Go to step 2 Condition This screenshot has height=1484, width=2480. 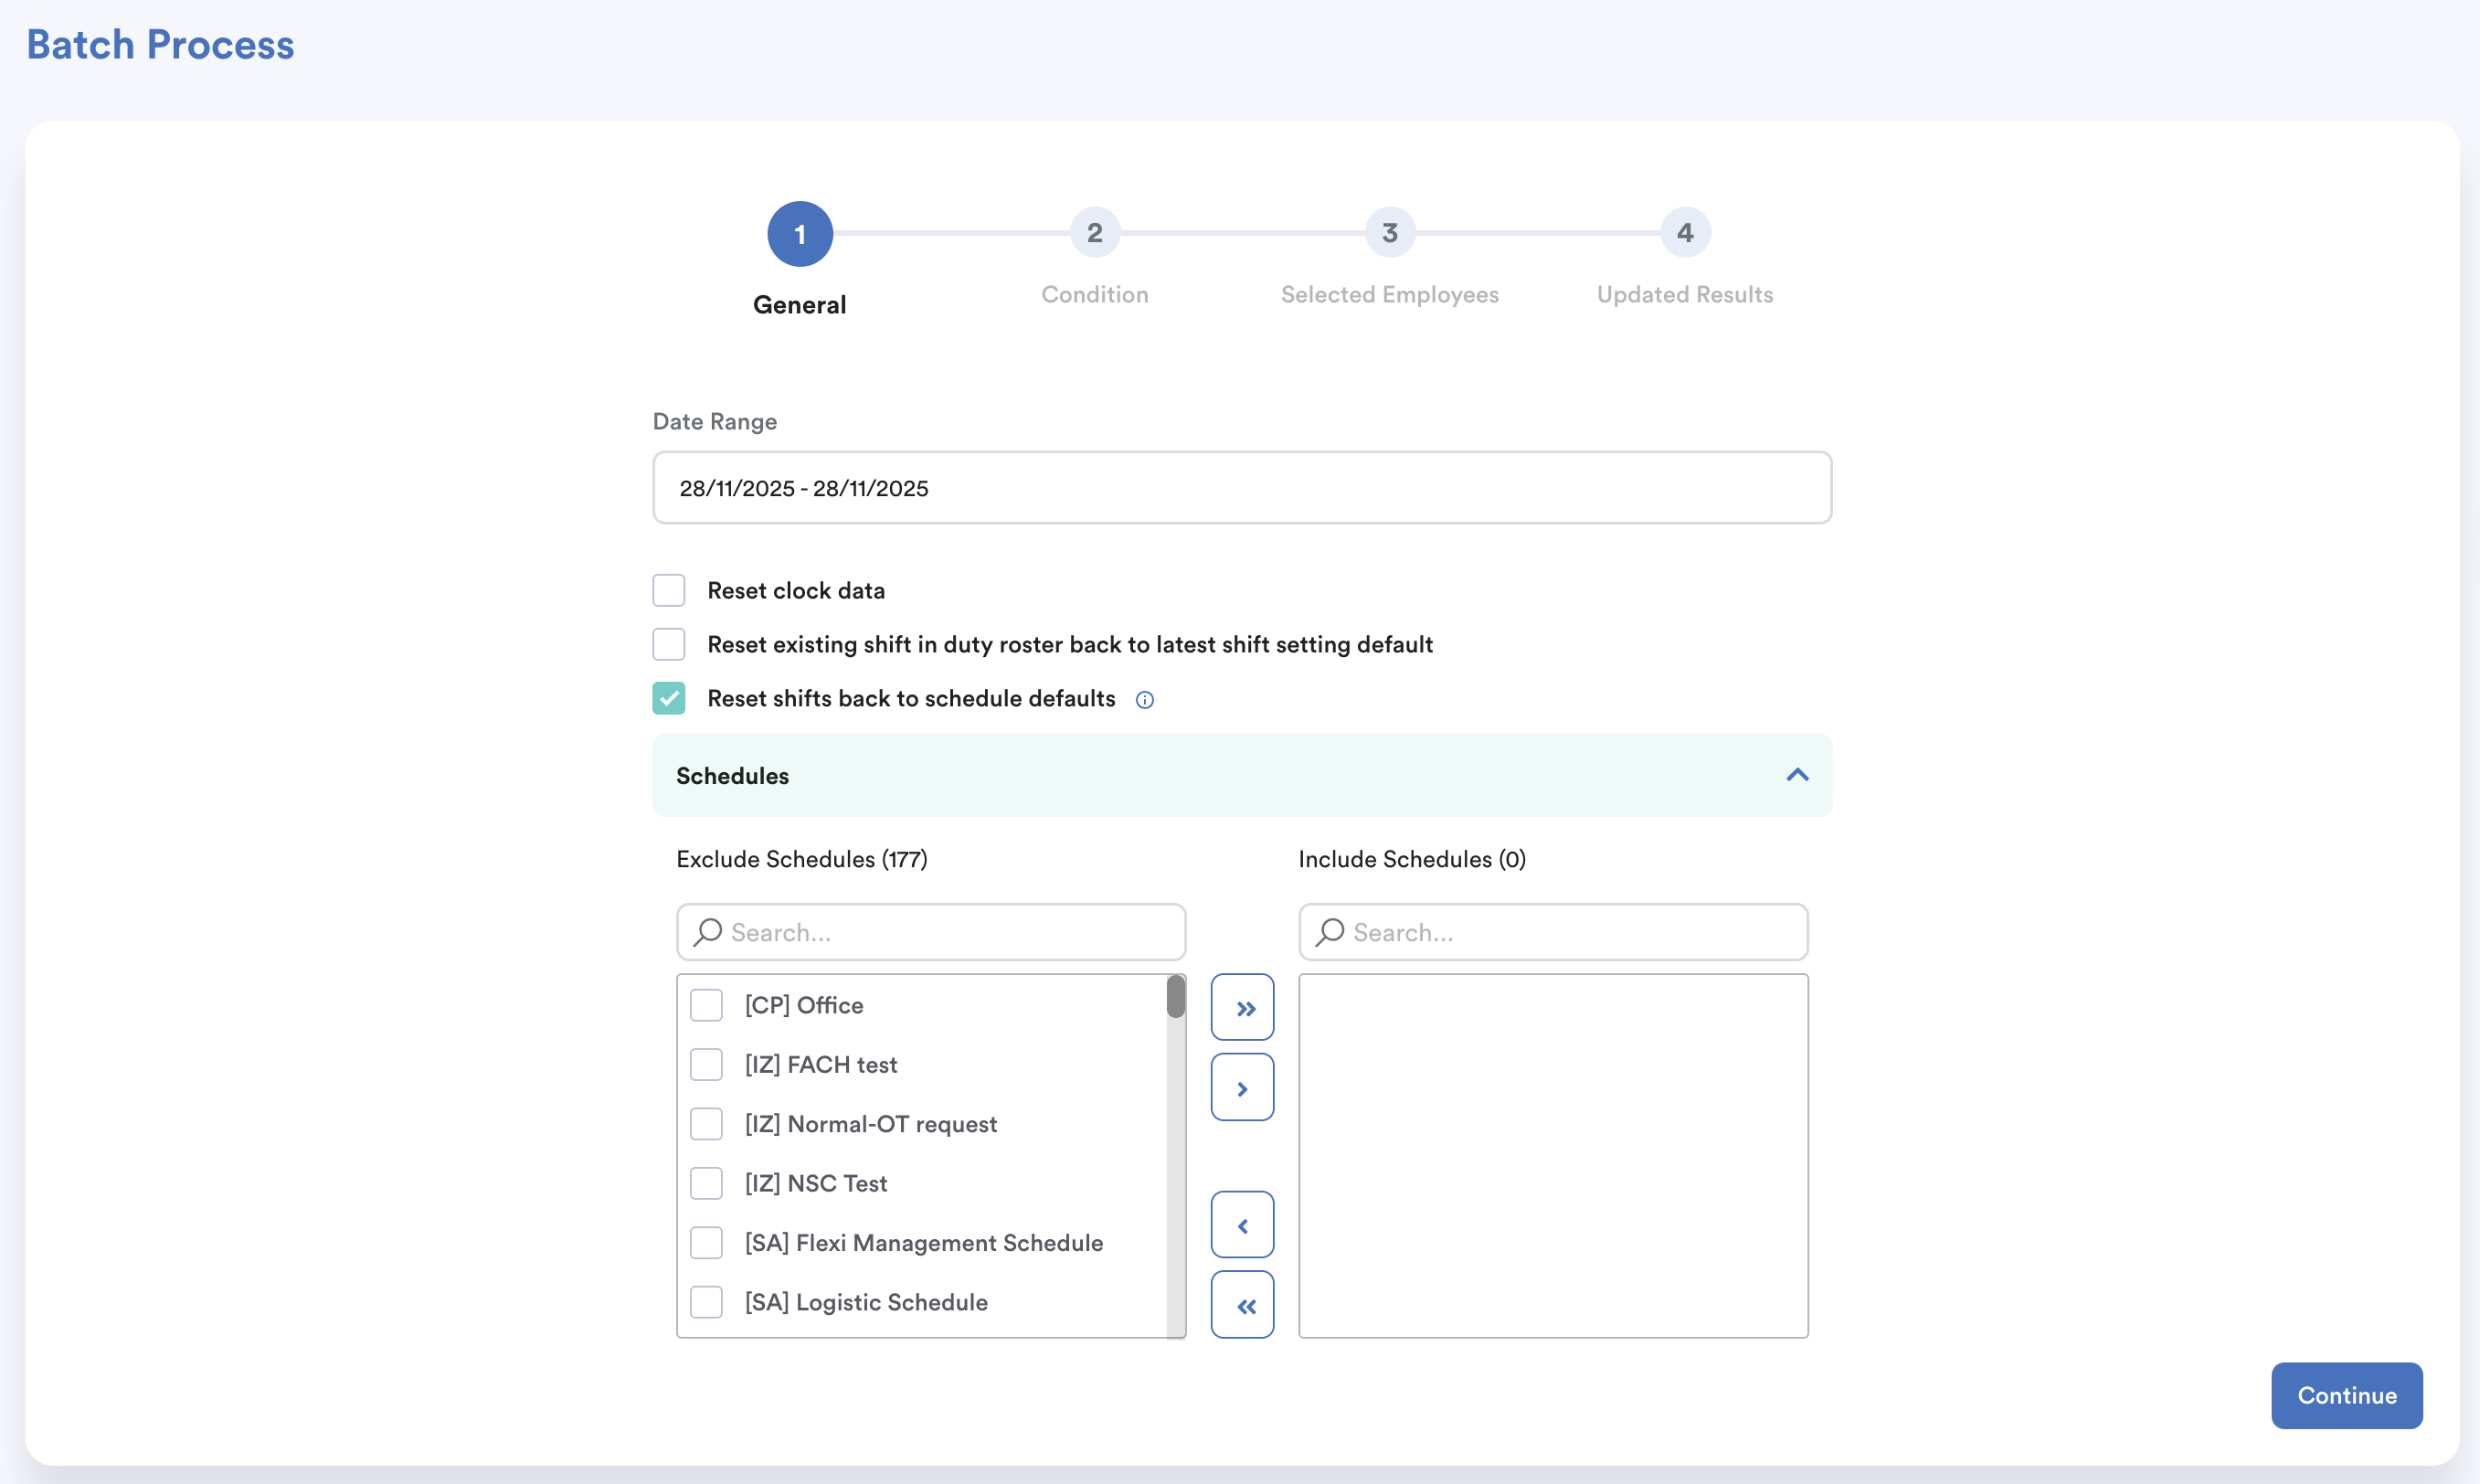point(1094,233)
